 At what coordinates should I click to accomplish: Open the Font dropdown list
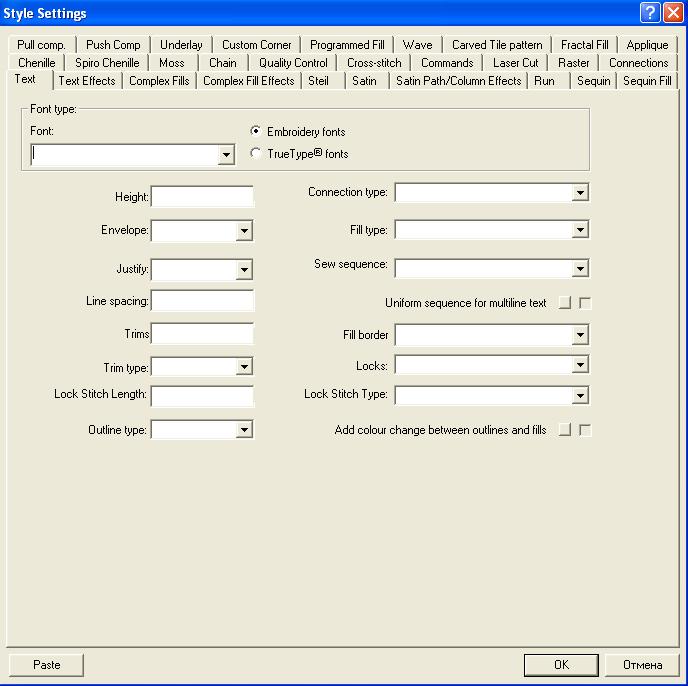pyautogui.click(x=226, y=155)
